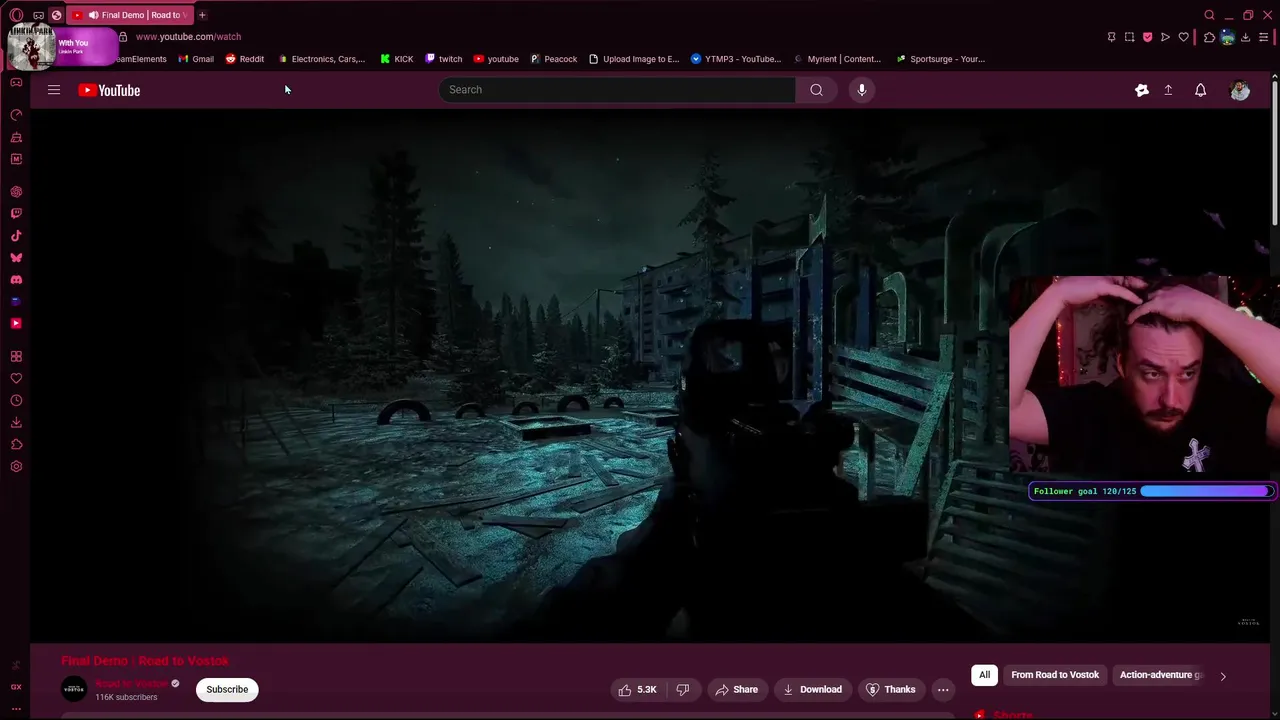The image size is (1280, 720).
Task: Open GX Control speedometer in sidebar
Action: pyautogui.click(x=16, y=115)
